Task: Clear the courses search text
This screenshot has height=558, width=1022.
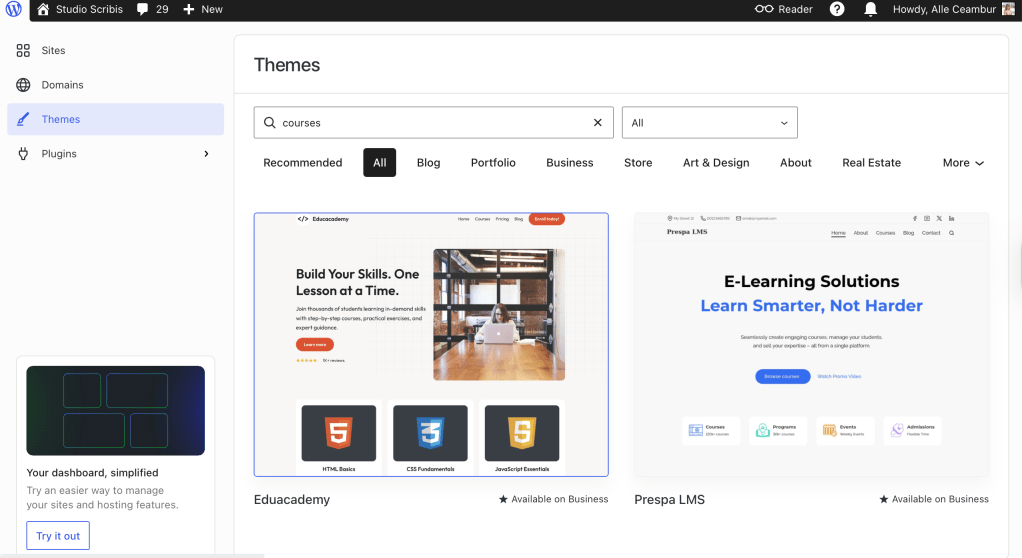Action: pyautogui.click(x=598, y=123)
